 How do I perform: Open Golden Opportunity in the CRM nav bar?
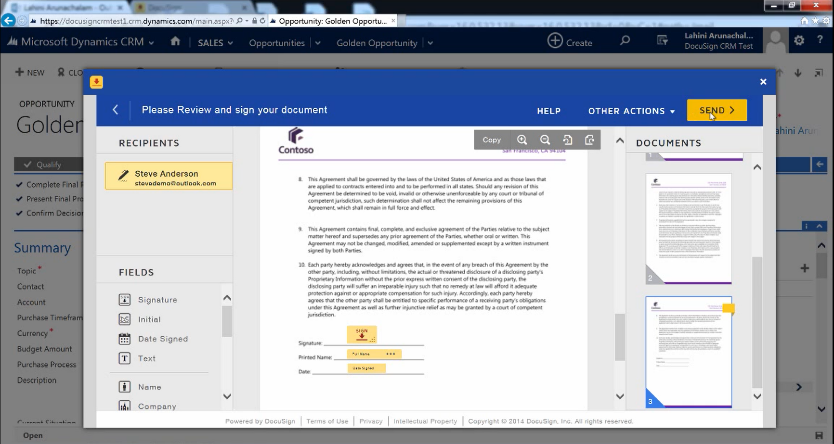point(377,43)
